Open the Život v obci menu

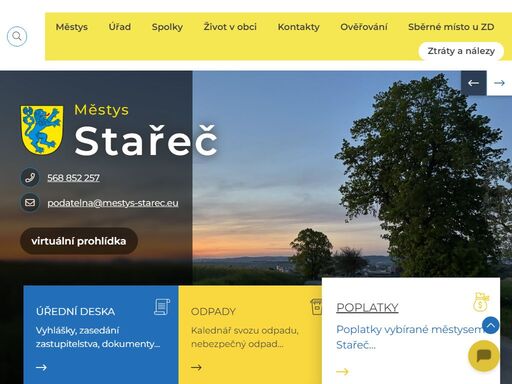(230, 27)
